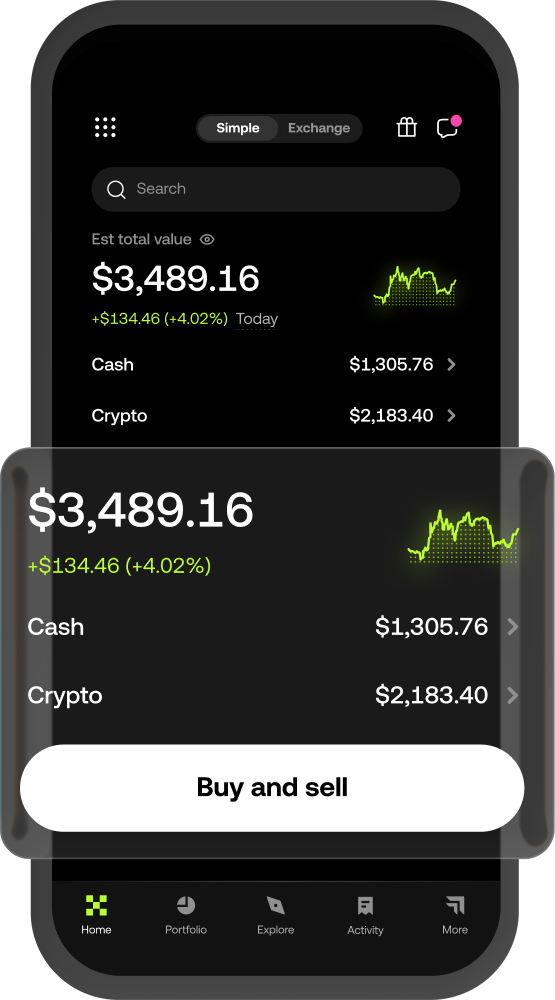Image resolution: width=555 pixels, height=1000 pixels.
Task: Toggle the eye to hide total value
Action: pos(207,240)
